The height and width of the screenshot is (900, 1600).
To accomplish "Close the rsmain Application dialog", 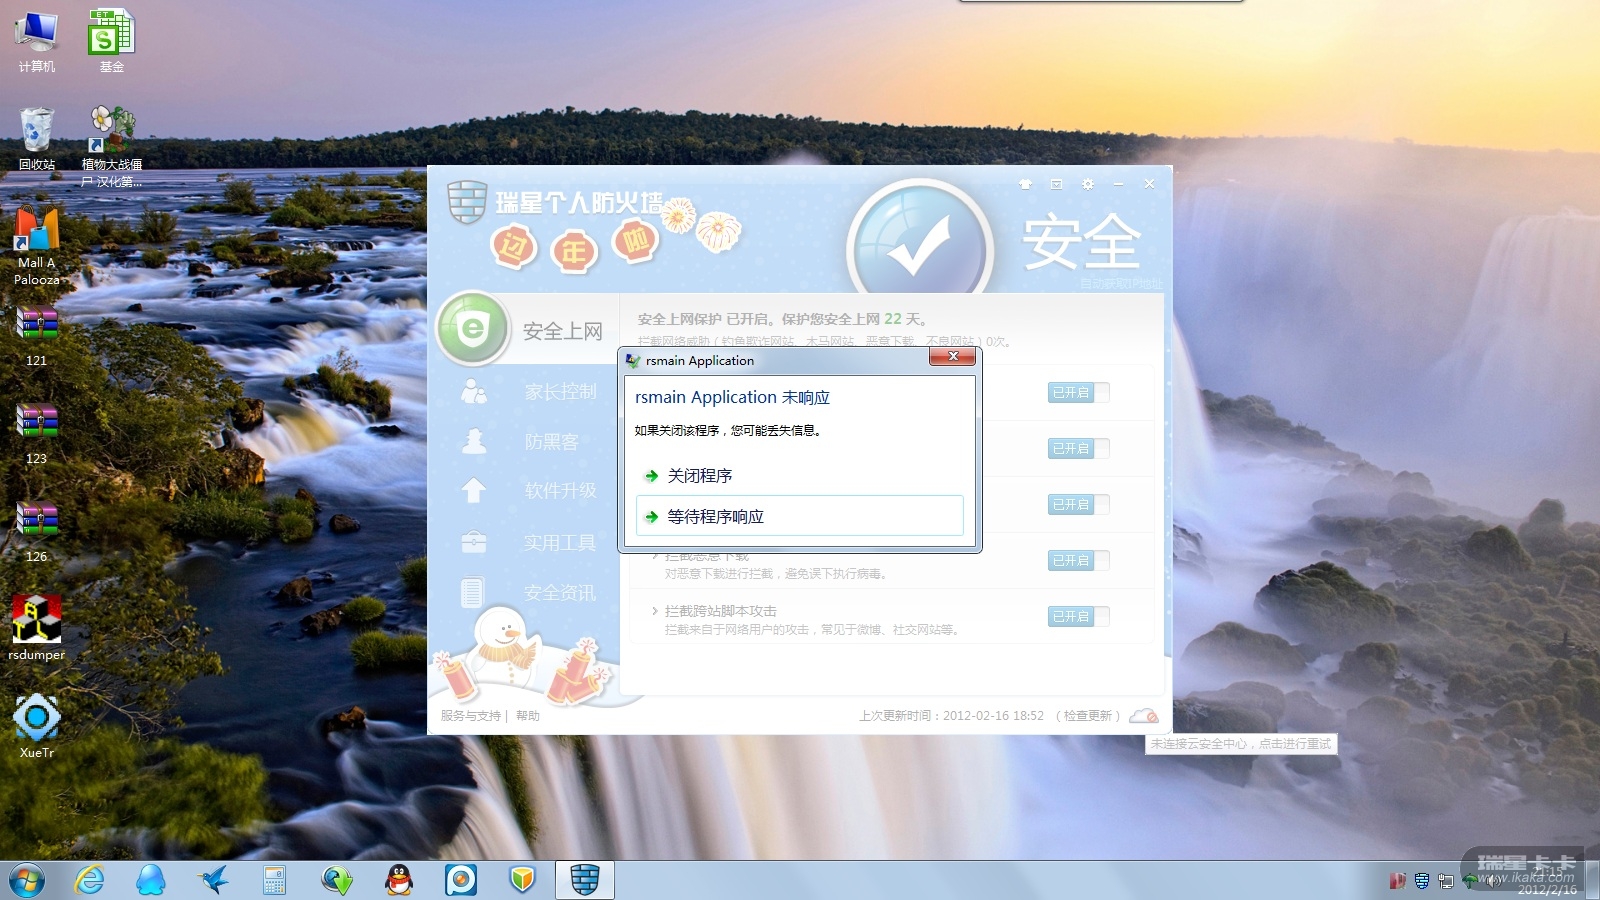I will (953, 357).
